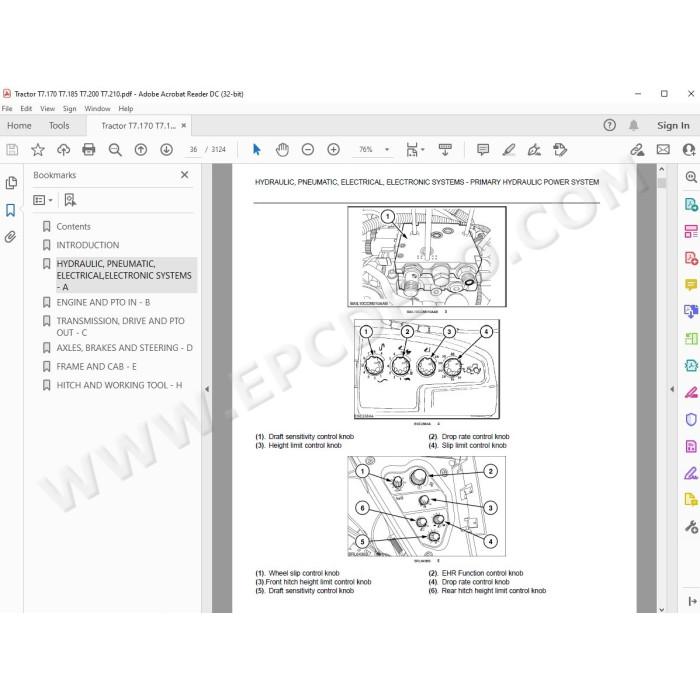Open zoom level dropdown arrow
Image resolution: width=700 pixels, height=700 pixels.
[387, 150]
